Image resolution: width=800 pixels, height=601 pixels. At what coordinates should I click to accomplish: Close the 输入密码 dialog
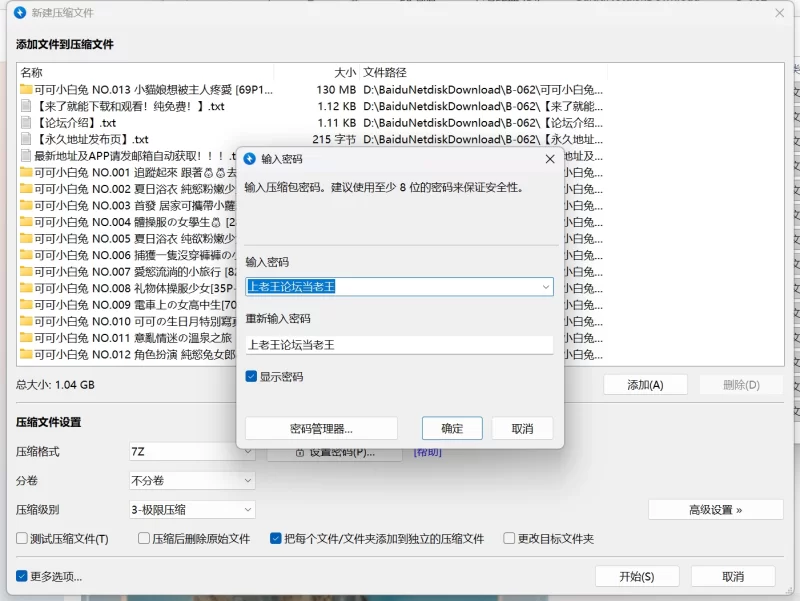pyautogui.click(x=549, y=159)
